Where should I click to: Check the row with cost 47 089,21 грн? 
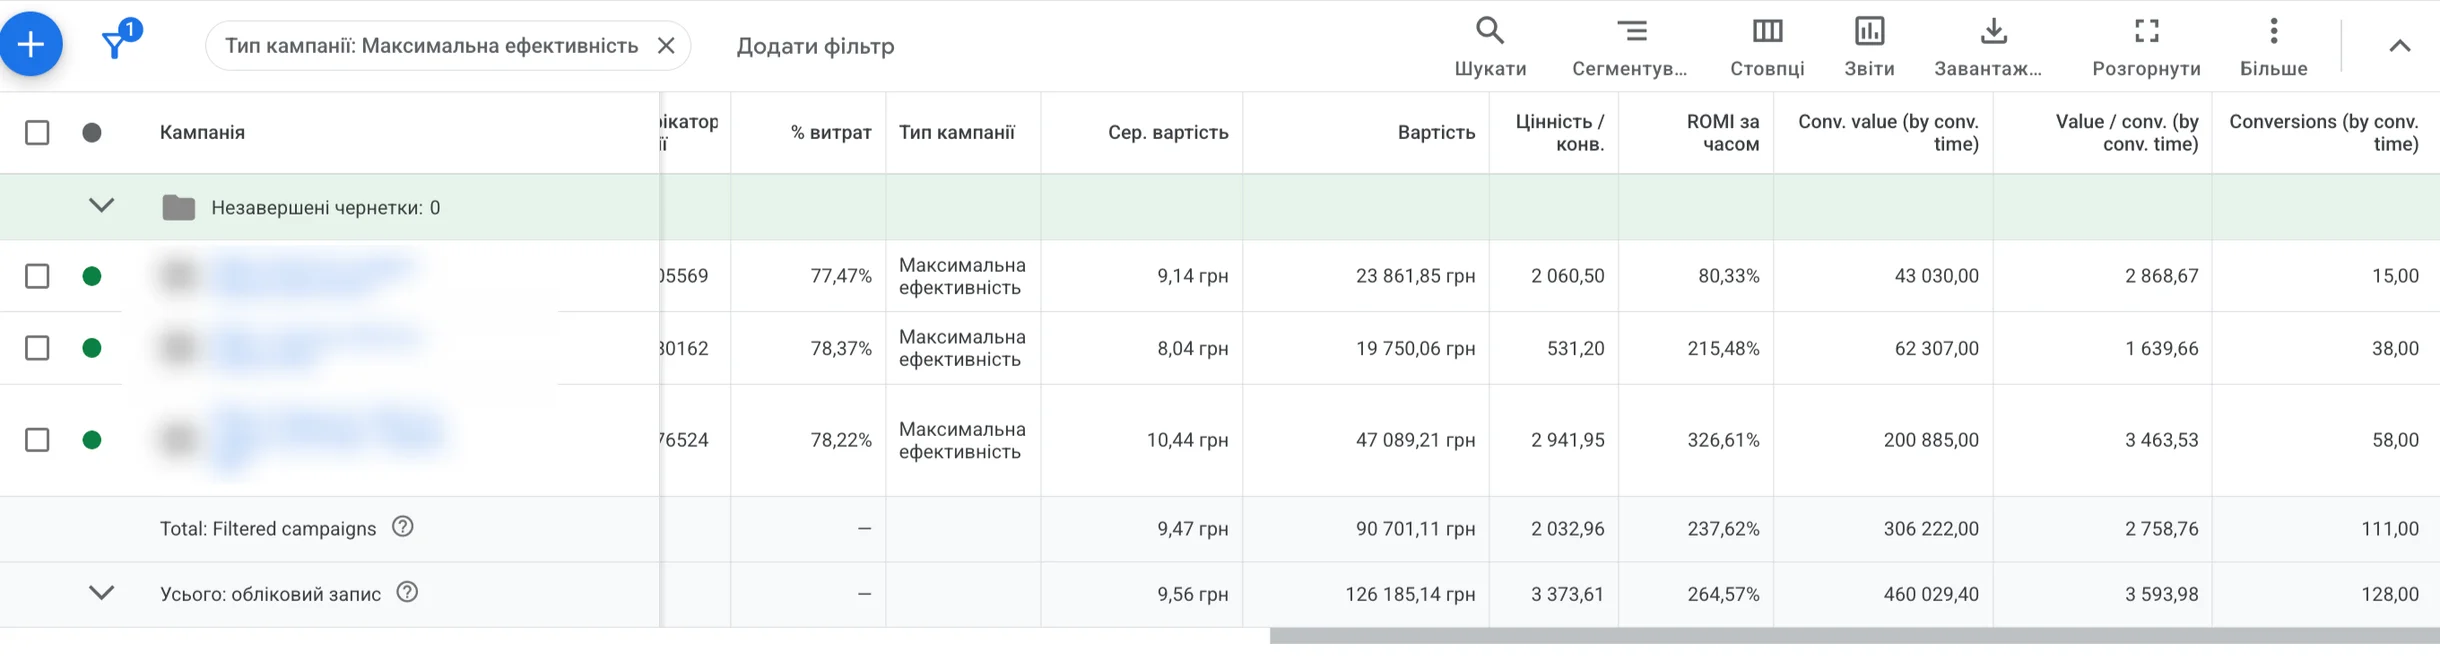click(37, 440)
